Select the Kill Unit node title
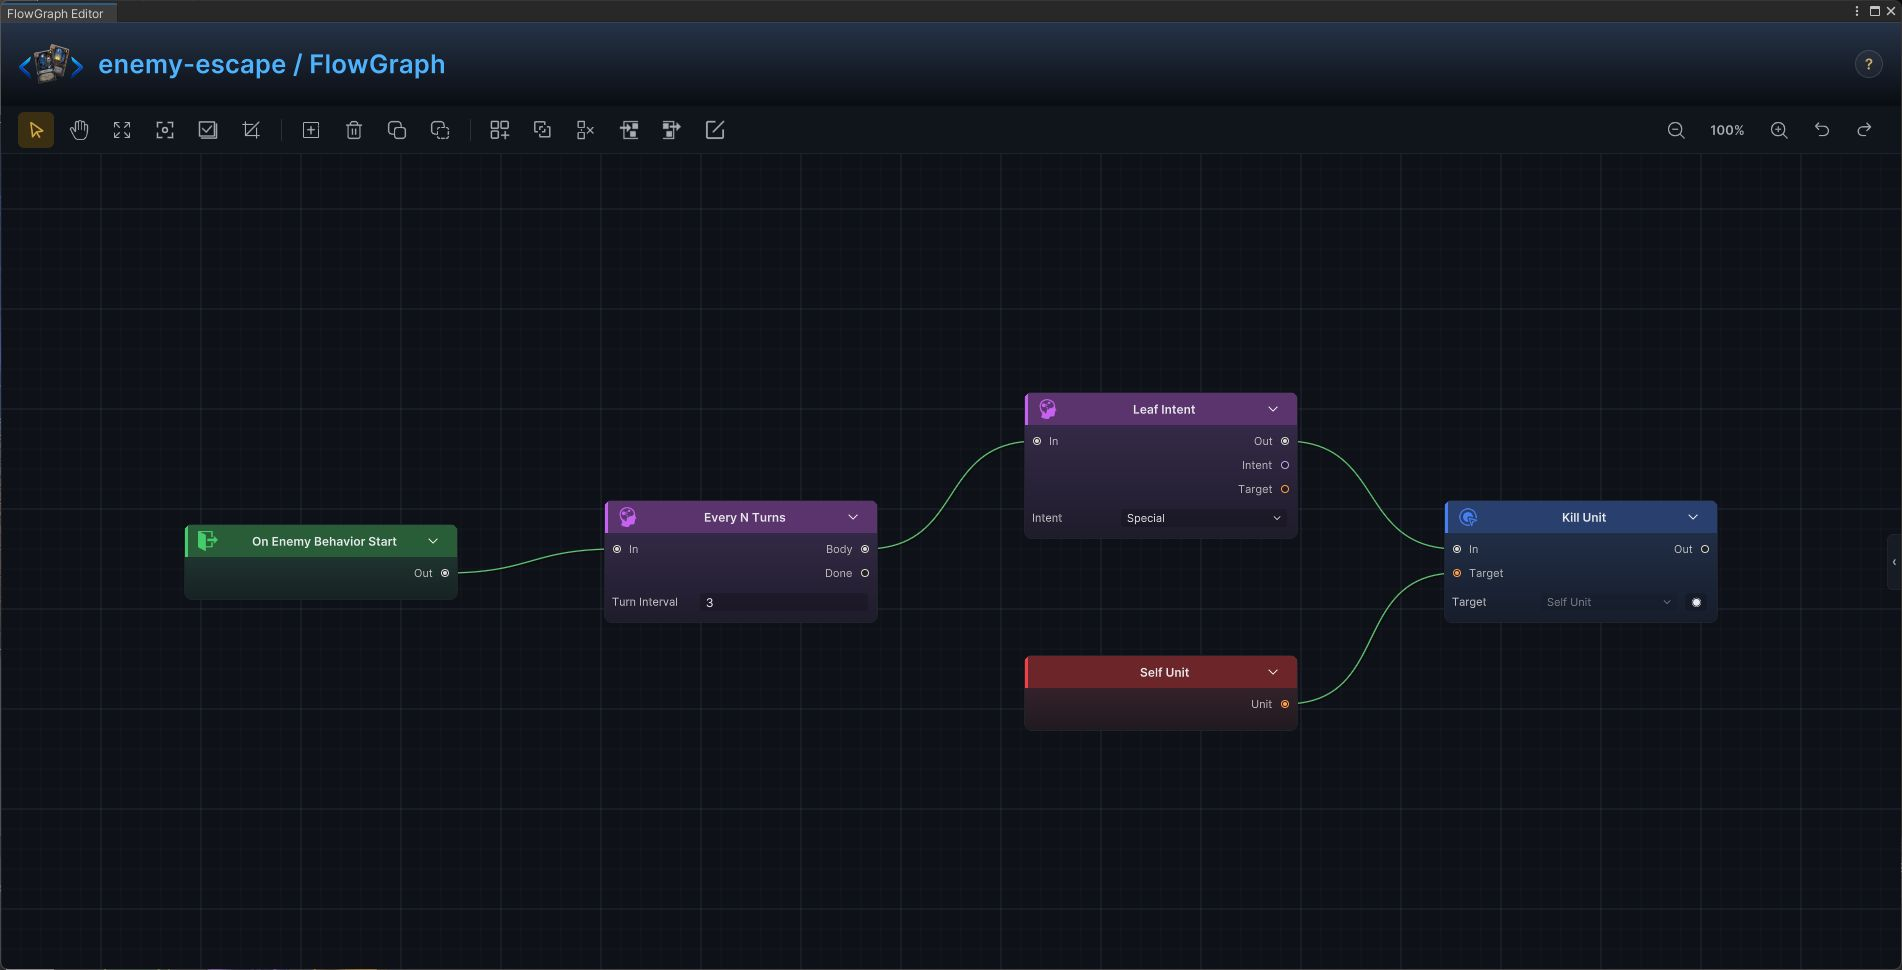Image resolution: width=1902 pixels, height=970 pixels. click(1584, 517)
